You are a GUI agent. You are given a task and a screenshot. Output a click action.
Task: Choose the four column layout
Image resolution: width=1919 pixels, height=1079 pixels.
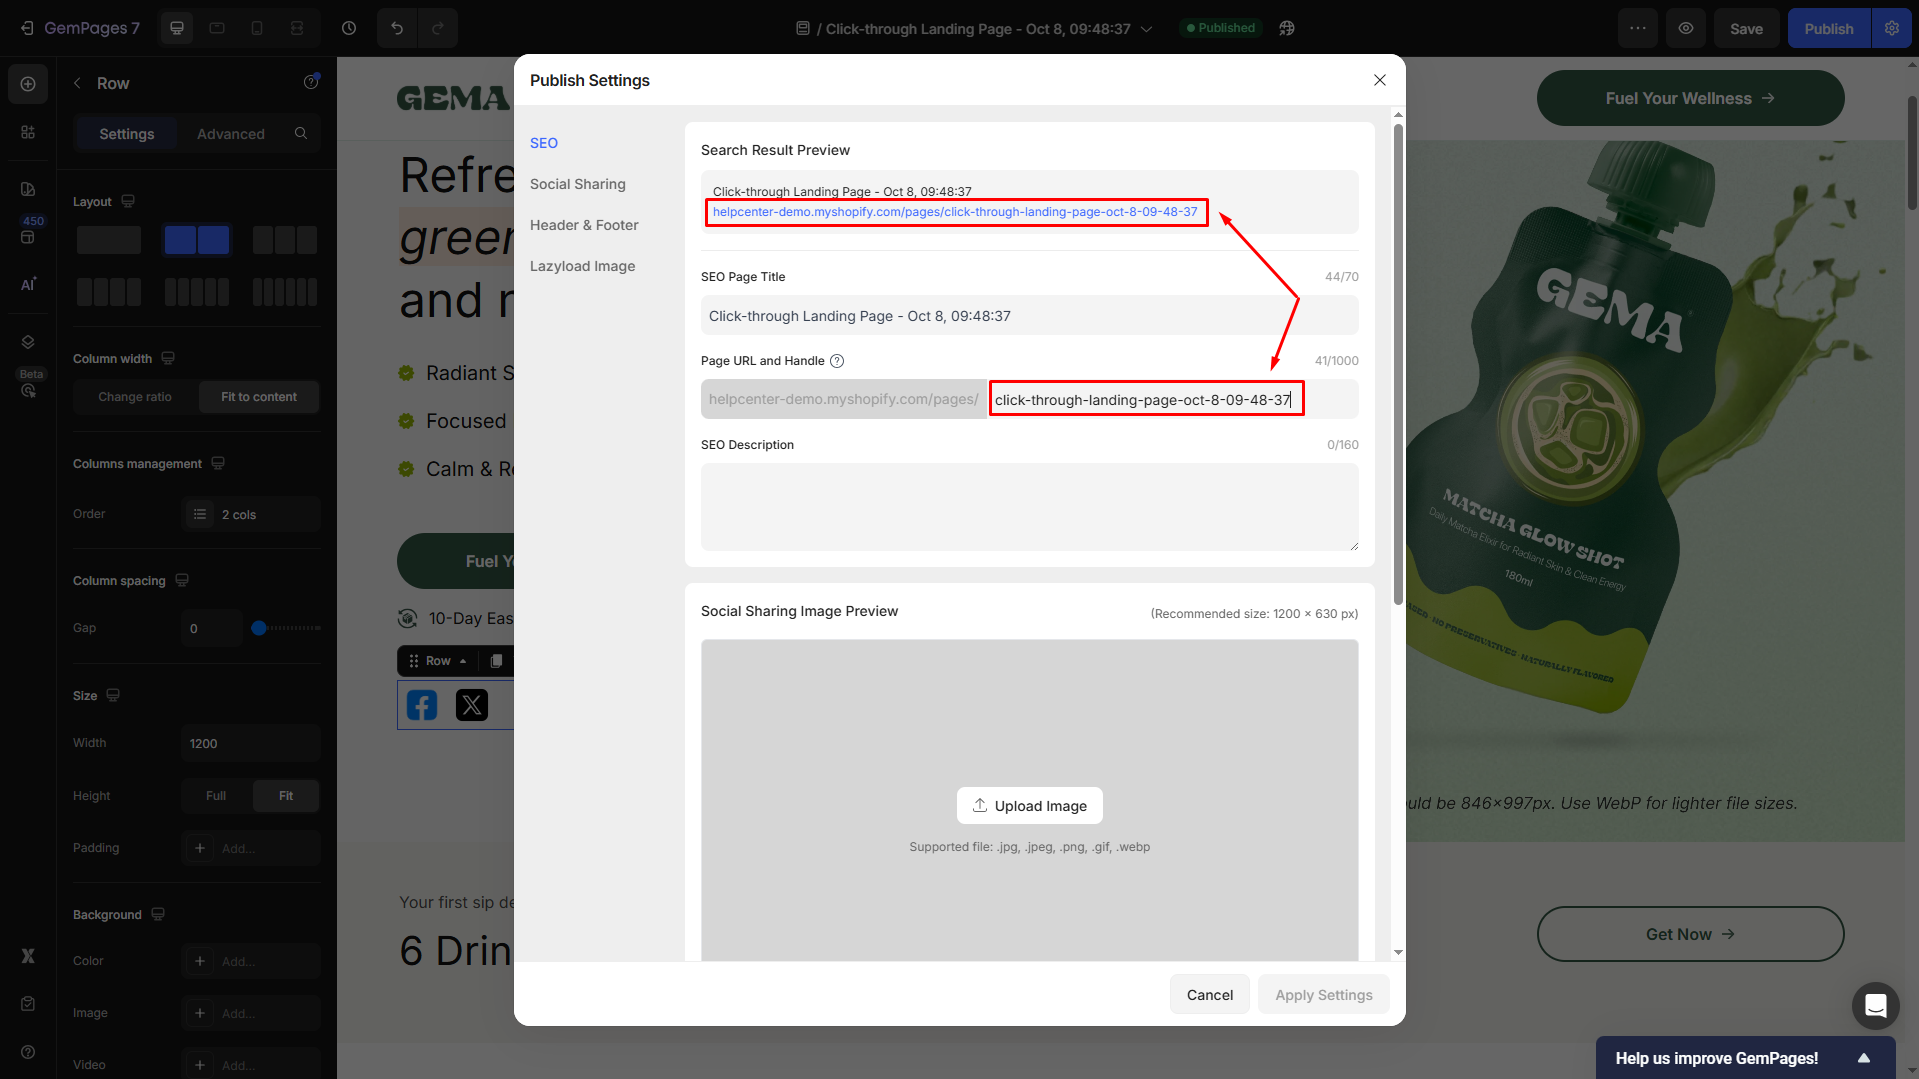pyautogui.click(x=109, y=292)
